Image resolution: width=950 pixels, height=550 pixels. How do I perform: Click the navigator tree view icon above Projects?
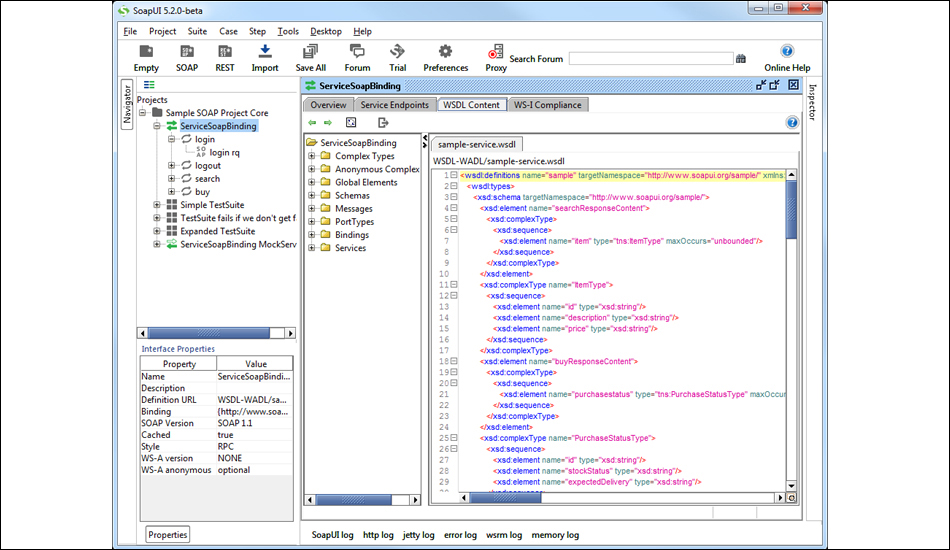[x=149, y=85]
